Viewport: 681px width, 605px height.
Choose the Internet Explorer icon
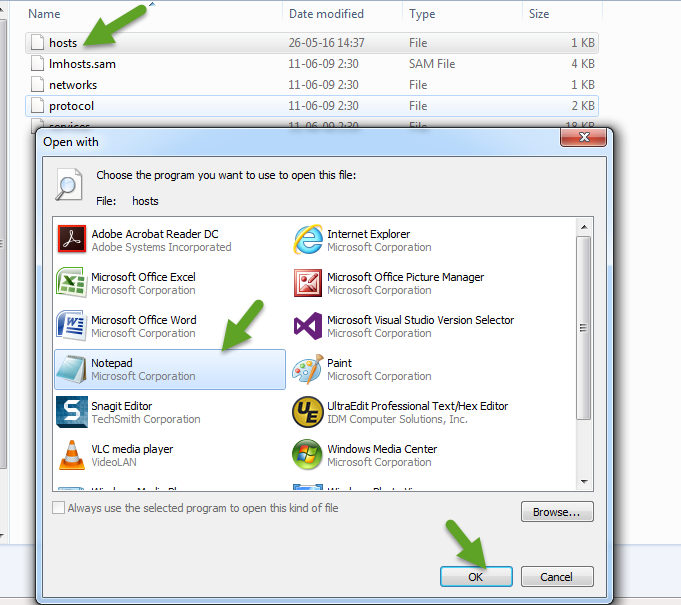pyautogui.click(x=308, y=239)
